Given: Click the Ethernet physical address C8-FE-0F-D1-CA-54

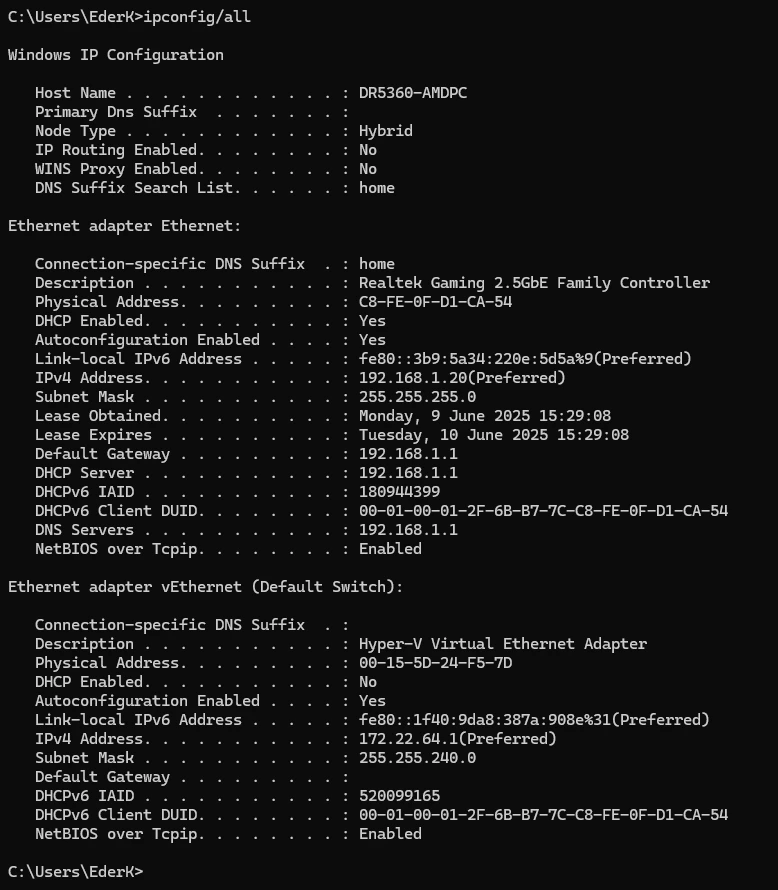Looking at the screenshot, I should point(435,301).
